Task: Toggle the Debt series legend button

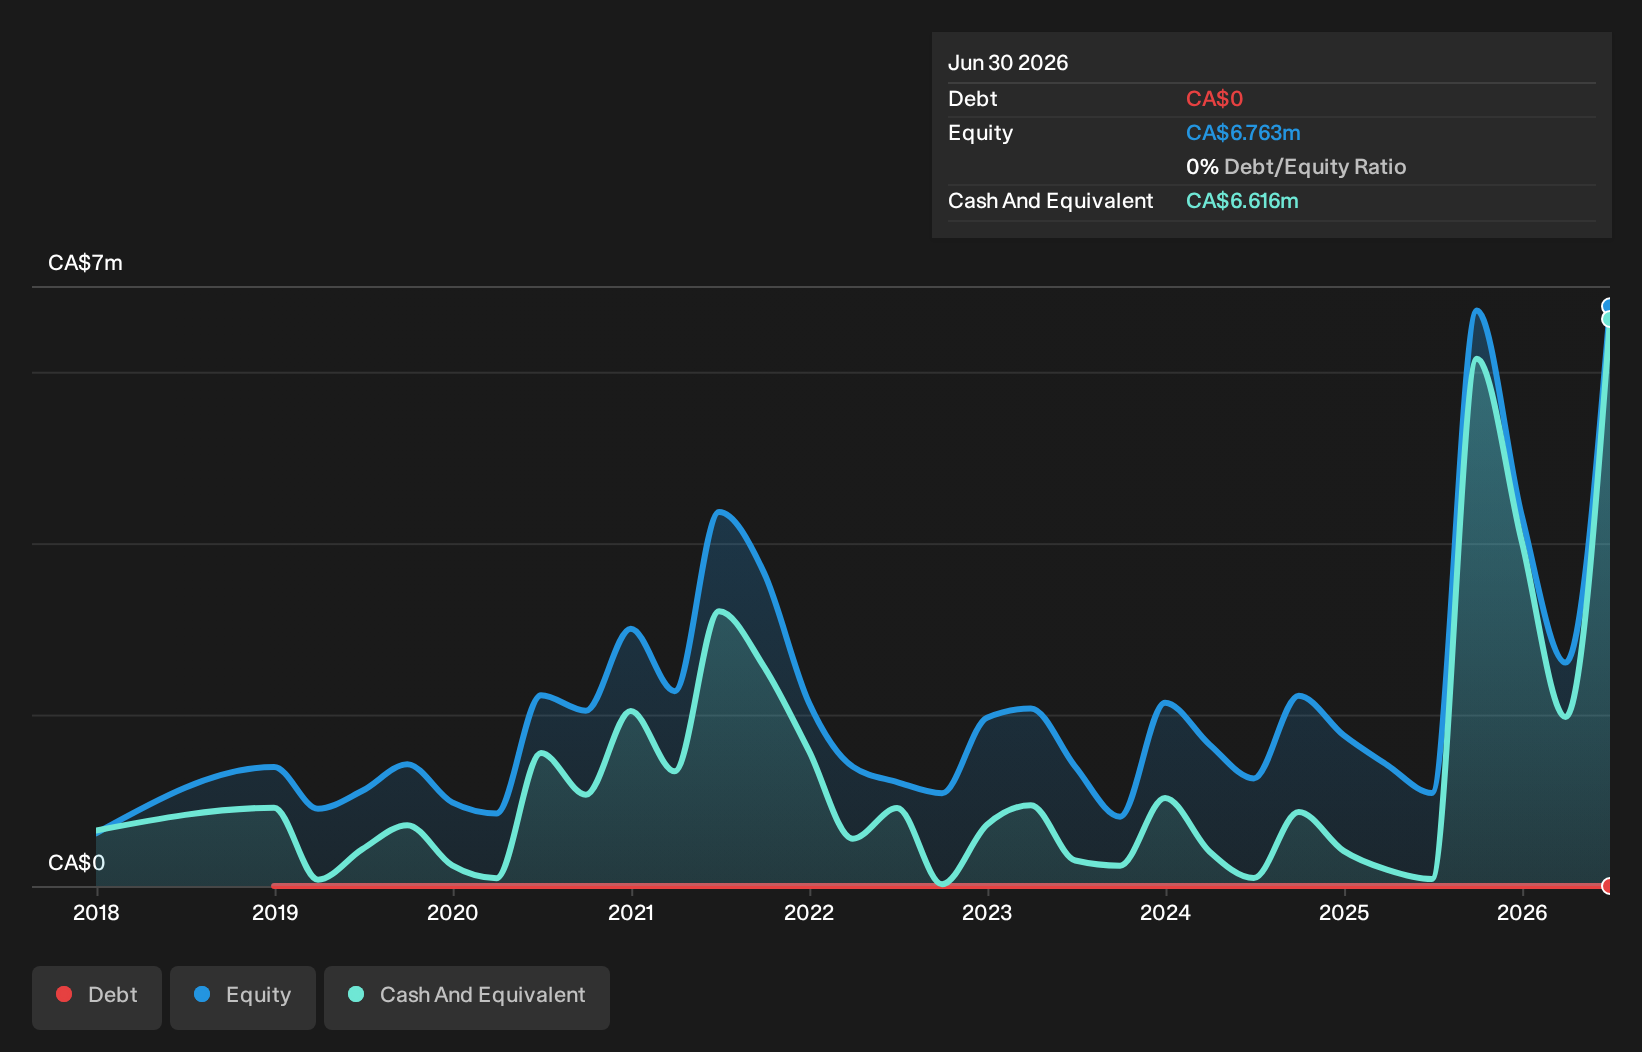Action: point(97,997)
